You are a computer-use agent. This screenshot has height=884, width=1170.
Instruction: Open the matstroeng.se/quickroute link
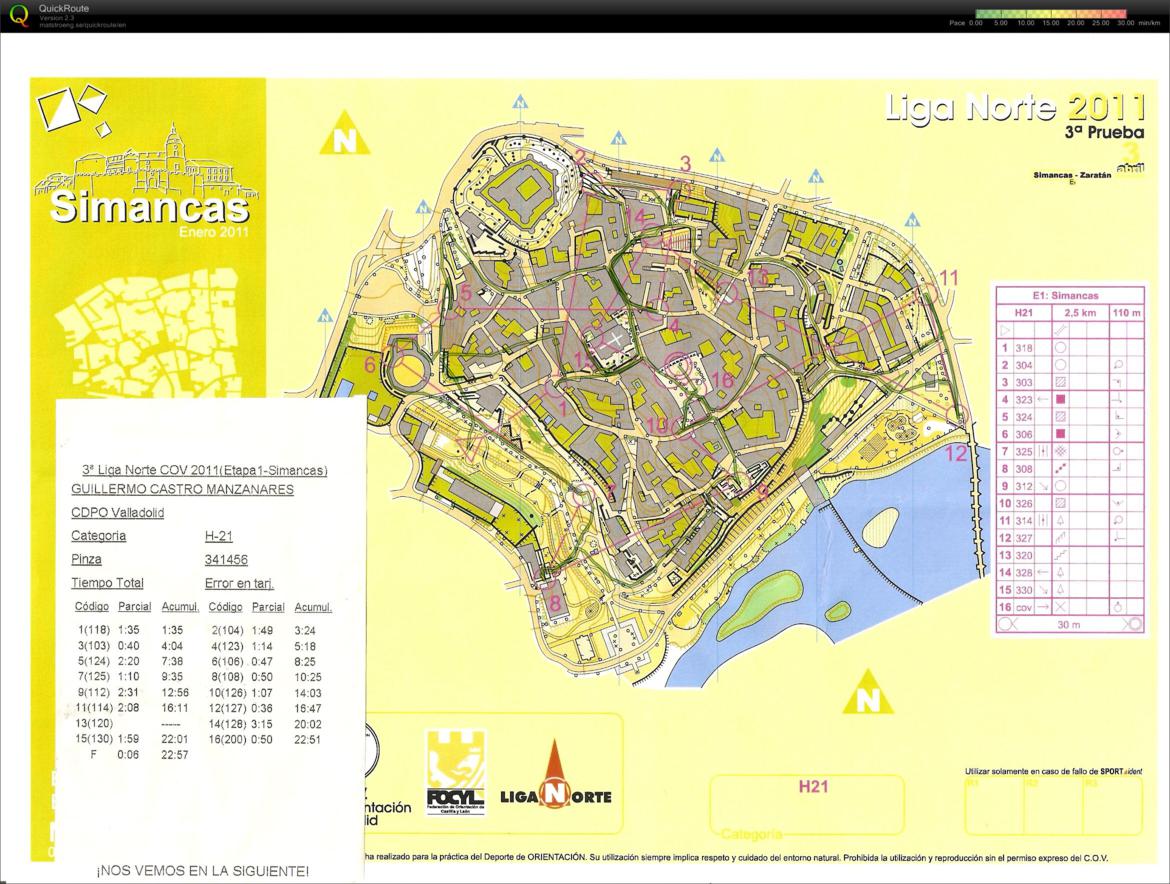[83, 25]
